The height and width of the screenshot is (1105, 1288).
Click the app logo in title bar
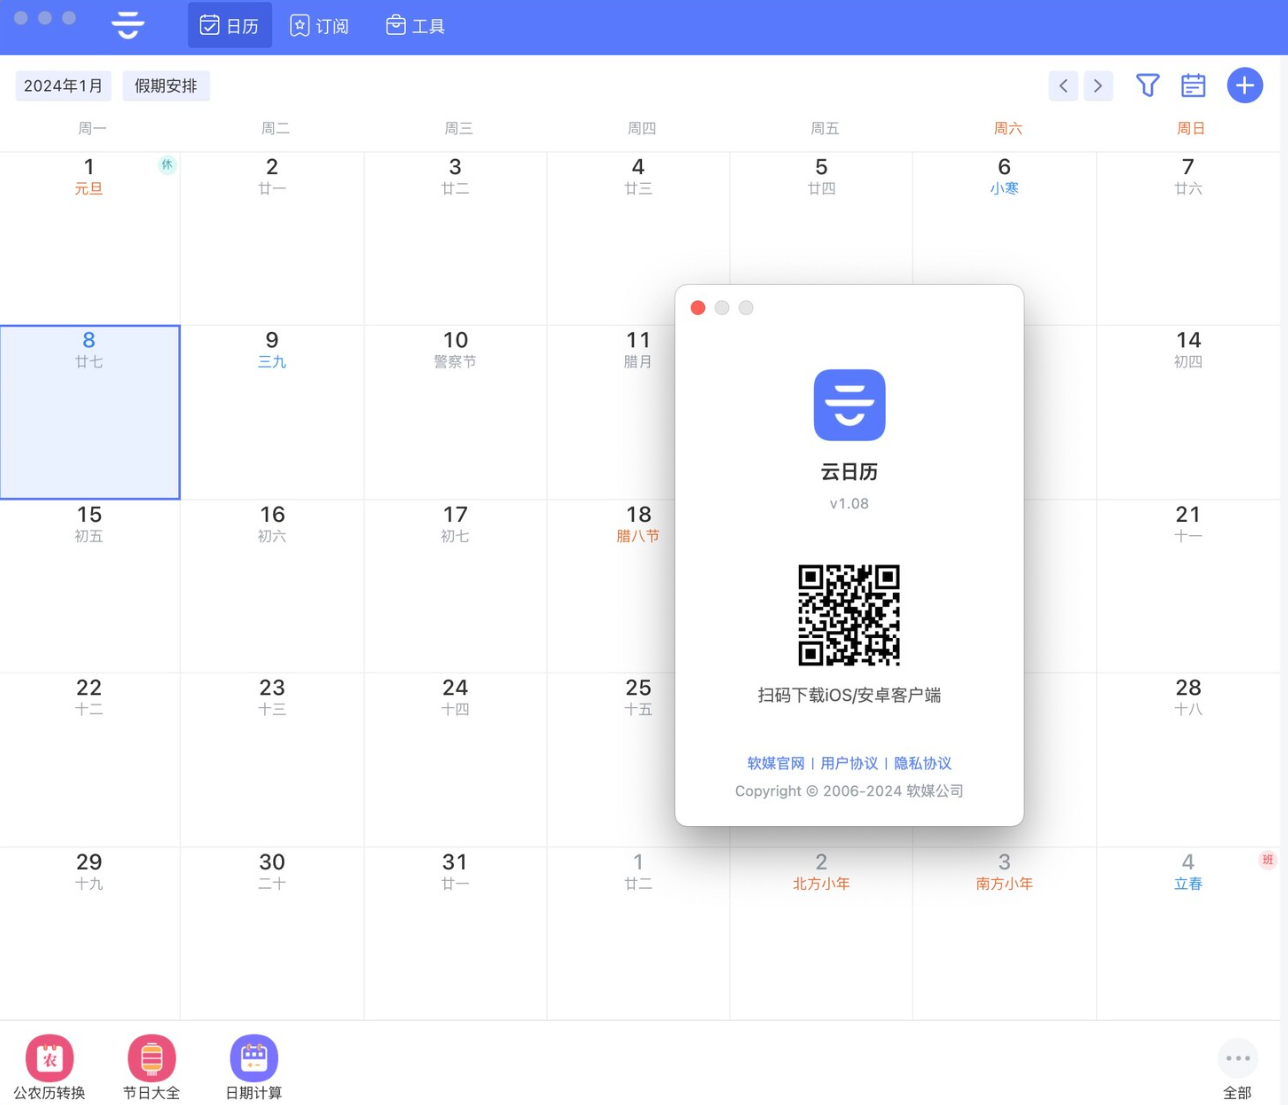(128, 25)
